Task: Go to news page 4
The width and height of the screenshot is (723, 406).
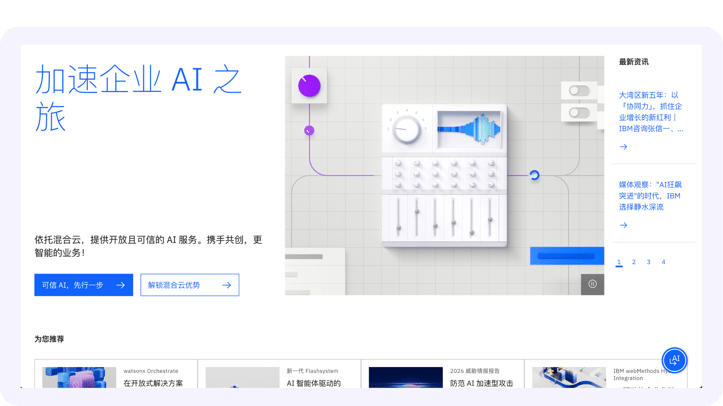Action: tap(663, 262)
